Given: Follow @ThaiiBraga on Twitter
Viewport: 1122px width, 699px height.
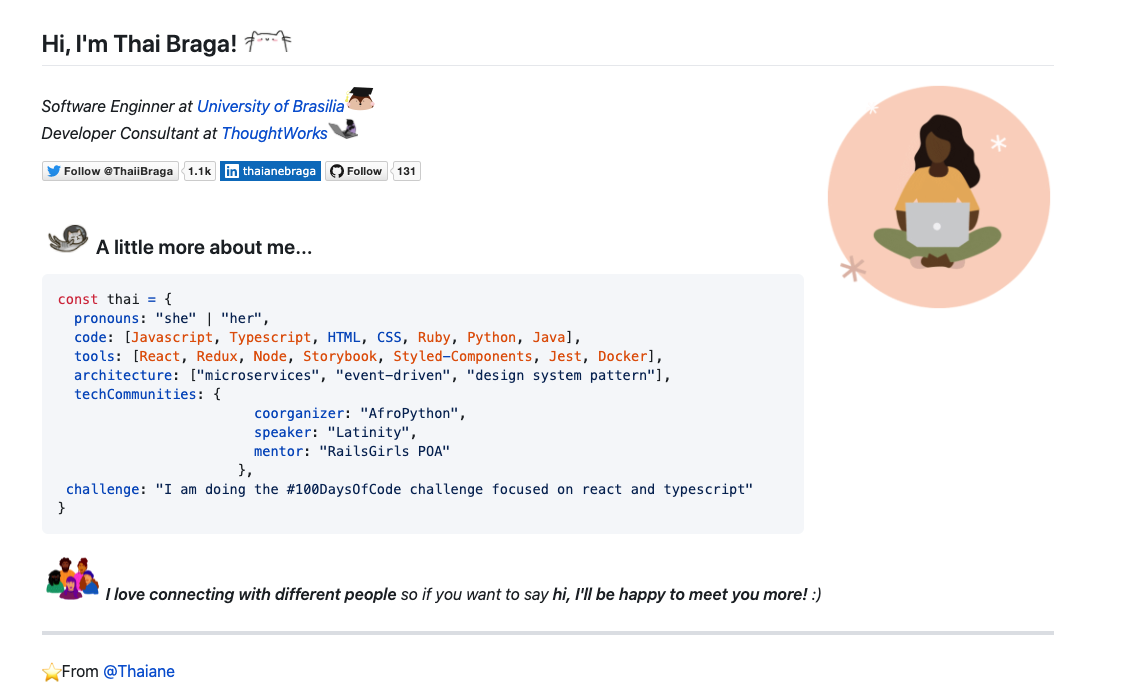Looking at the screenshot, I should click(x=110, y=170).
